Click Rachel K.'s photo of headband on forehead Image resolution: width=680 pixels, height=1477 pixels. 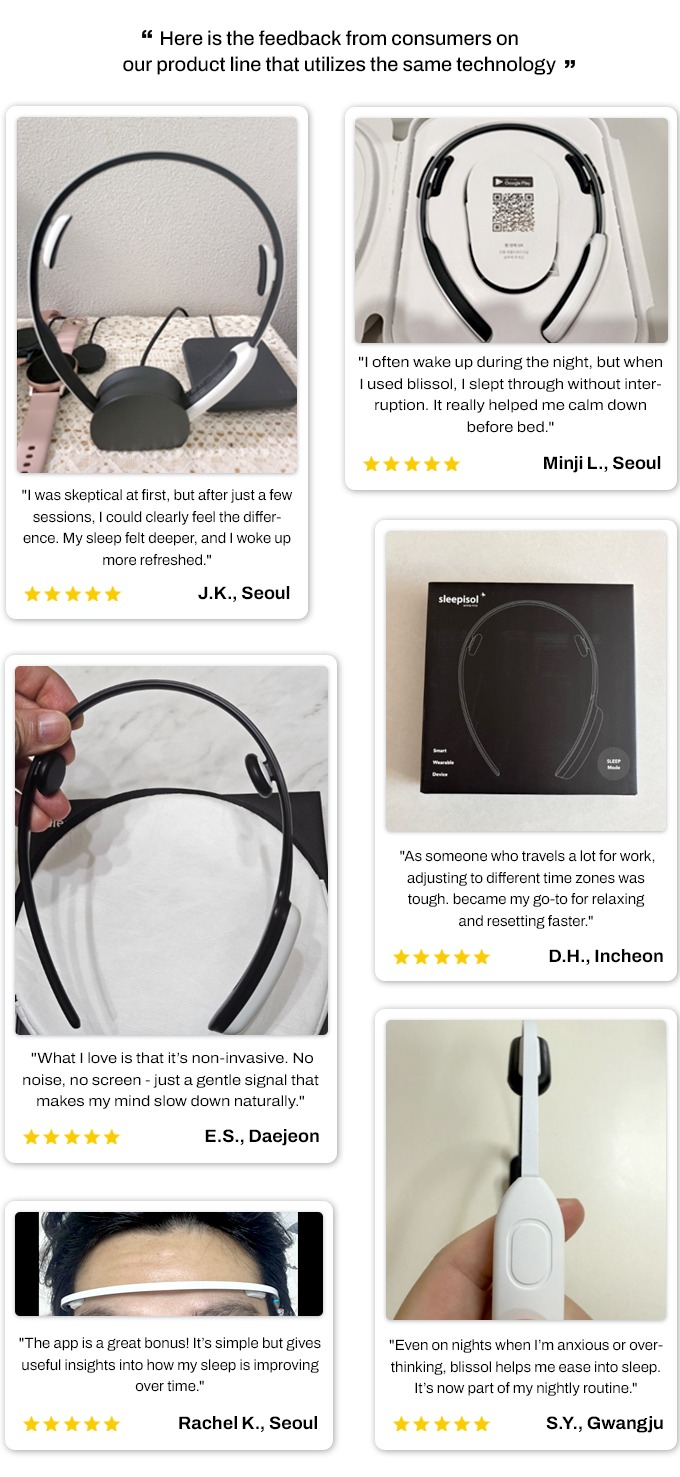(169, 1264)
